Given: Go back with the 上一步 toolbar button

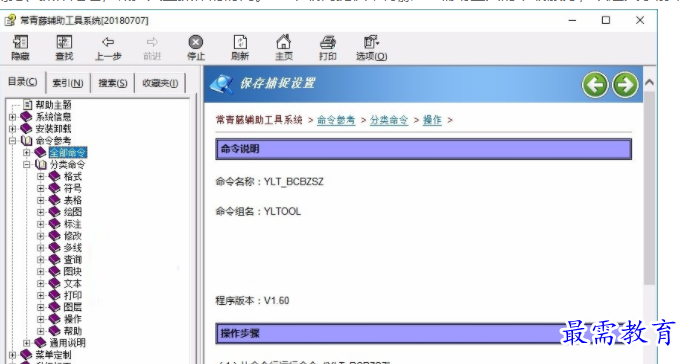Looking at the screenshot, I should (x=108, y=48).
